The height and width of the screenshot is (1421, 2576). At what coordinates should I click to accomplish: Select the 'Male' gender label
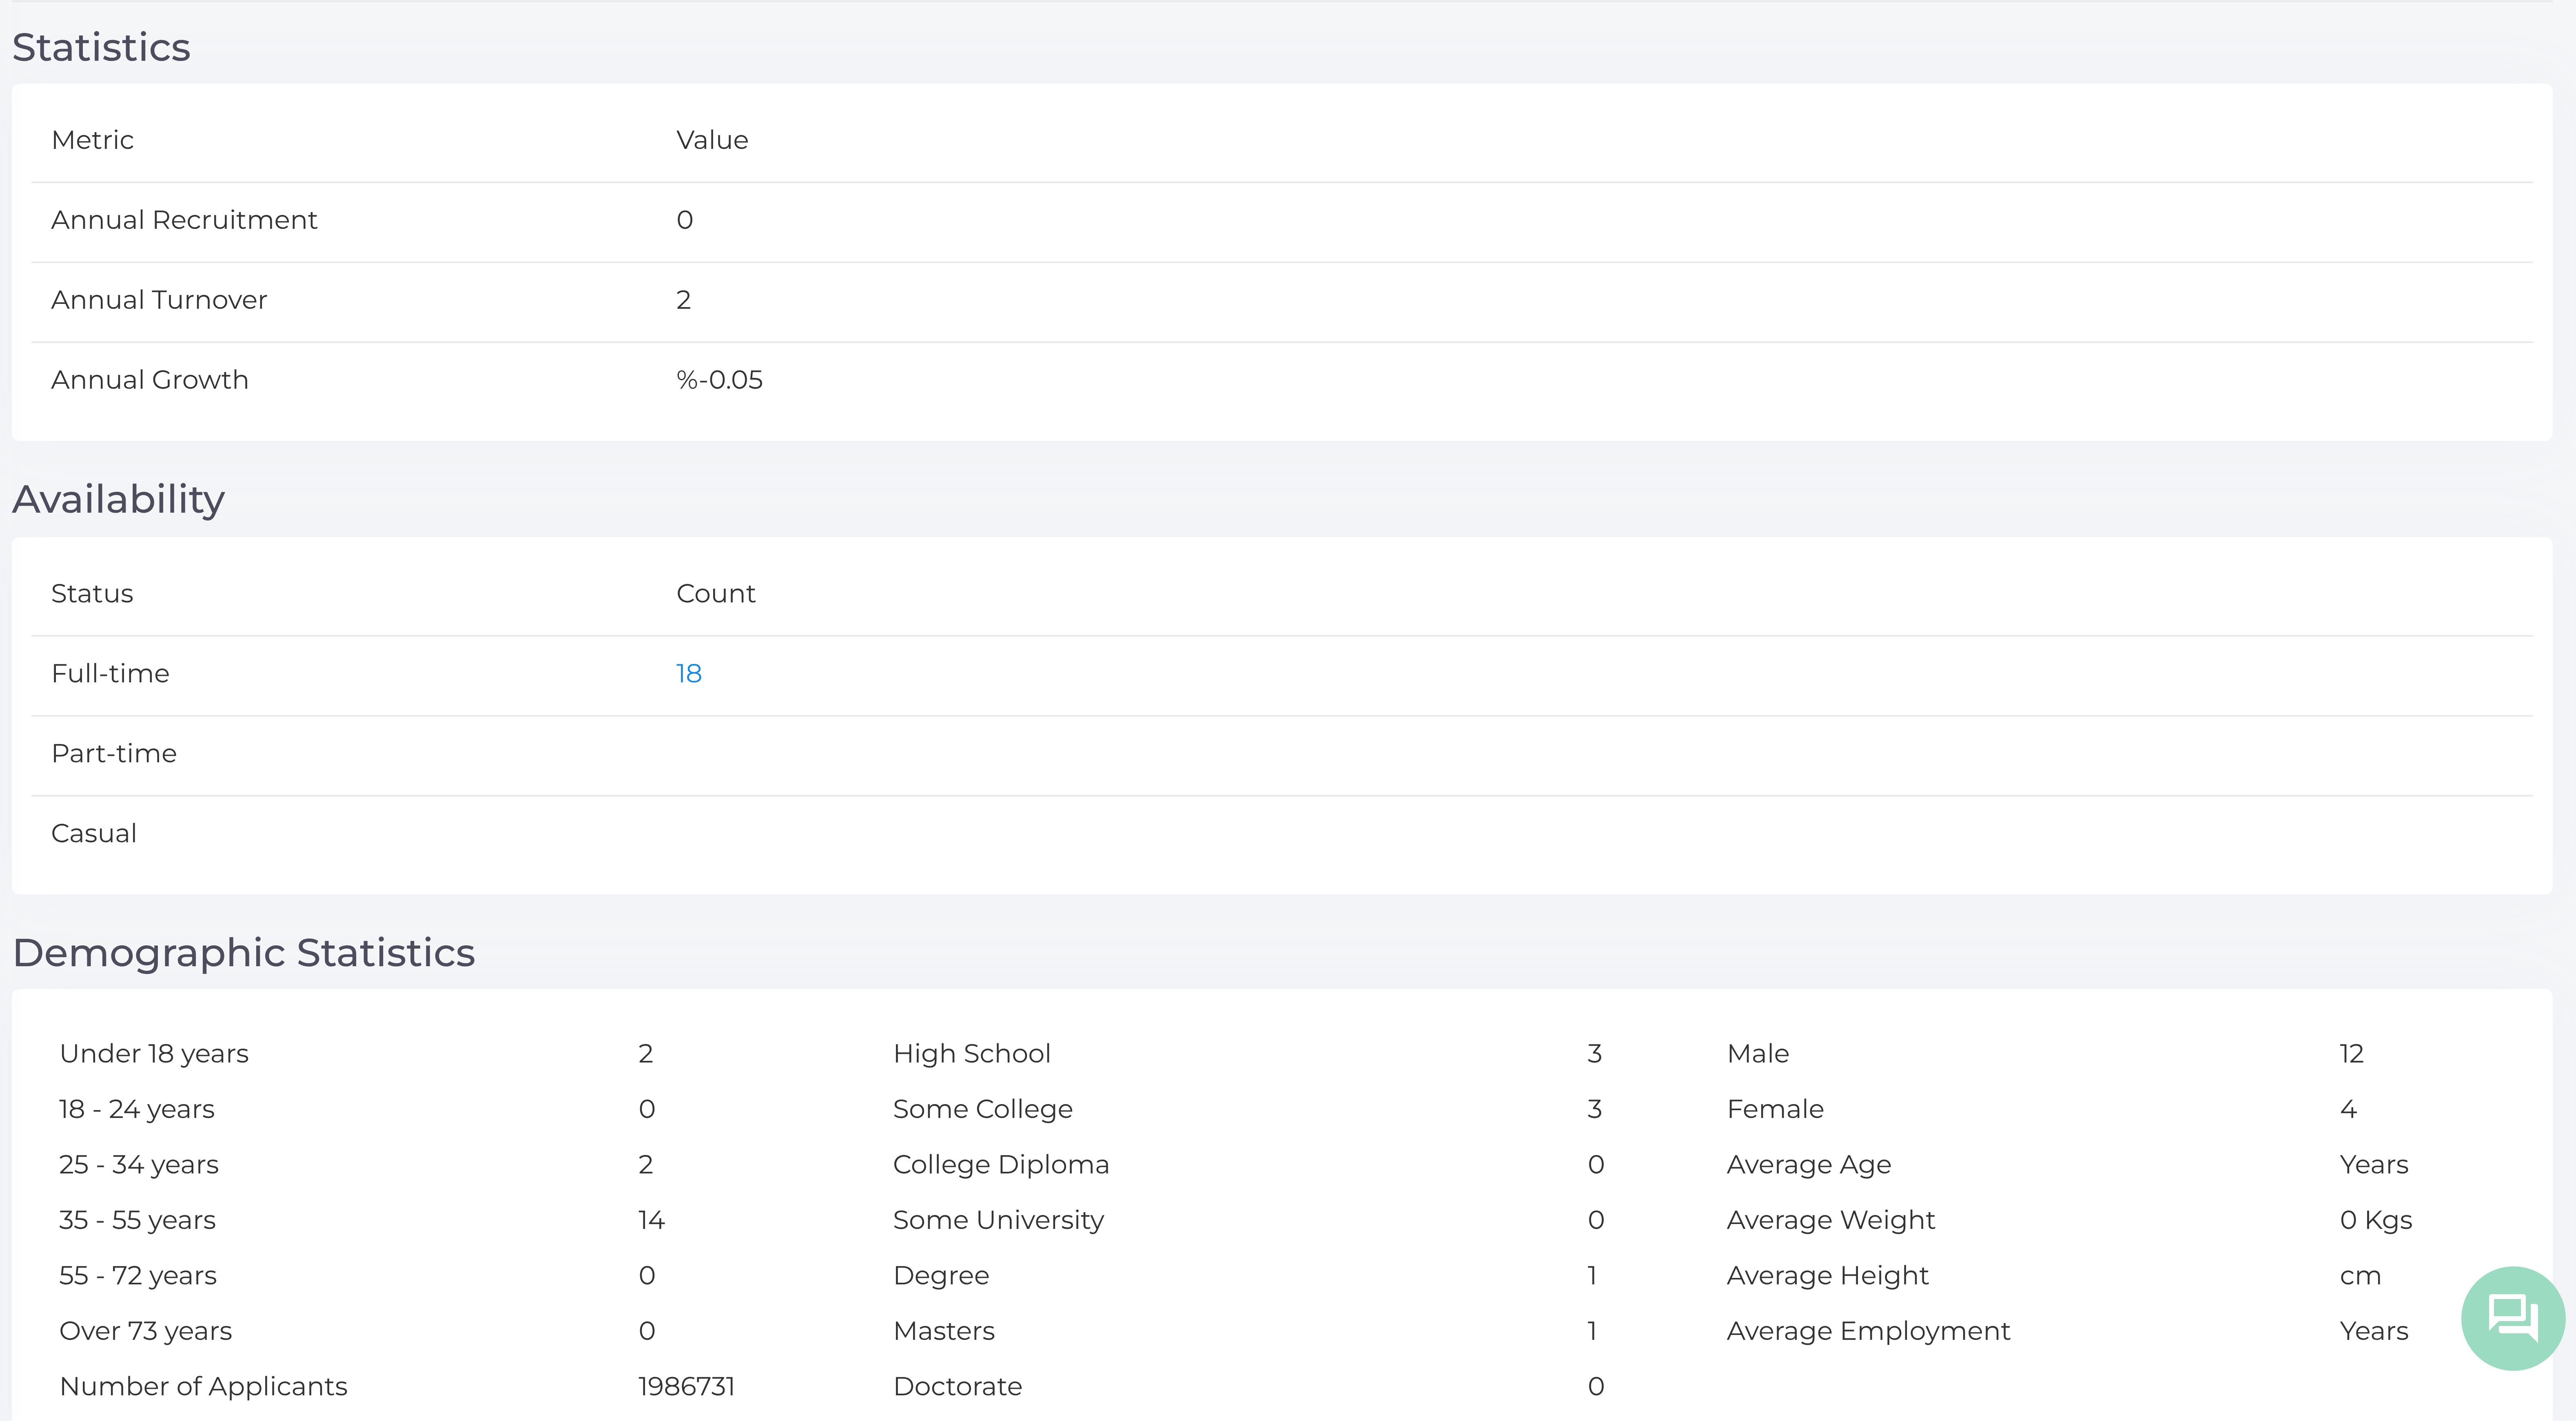point(1758,1054)
